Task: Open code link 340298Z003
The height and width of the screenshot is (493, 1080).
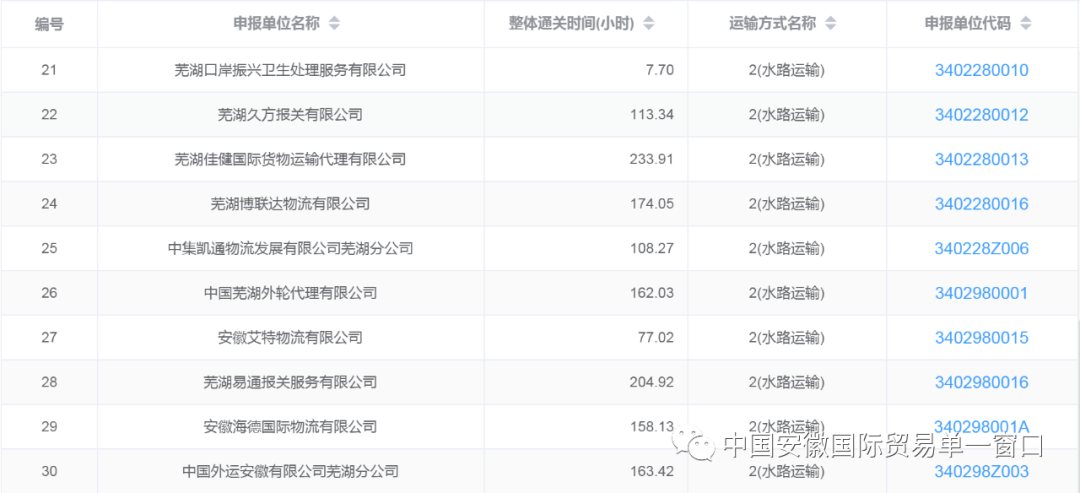Action: 982,472
